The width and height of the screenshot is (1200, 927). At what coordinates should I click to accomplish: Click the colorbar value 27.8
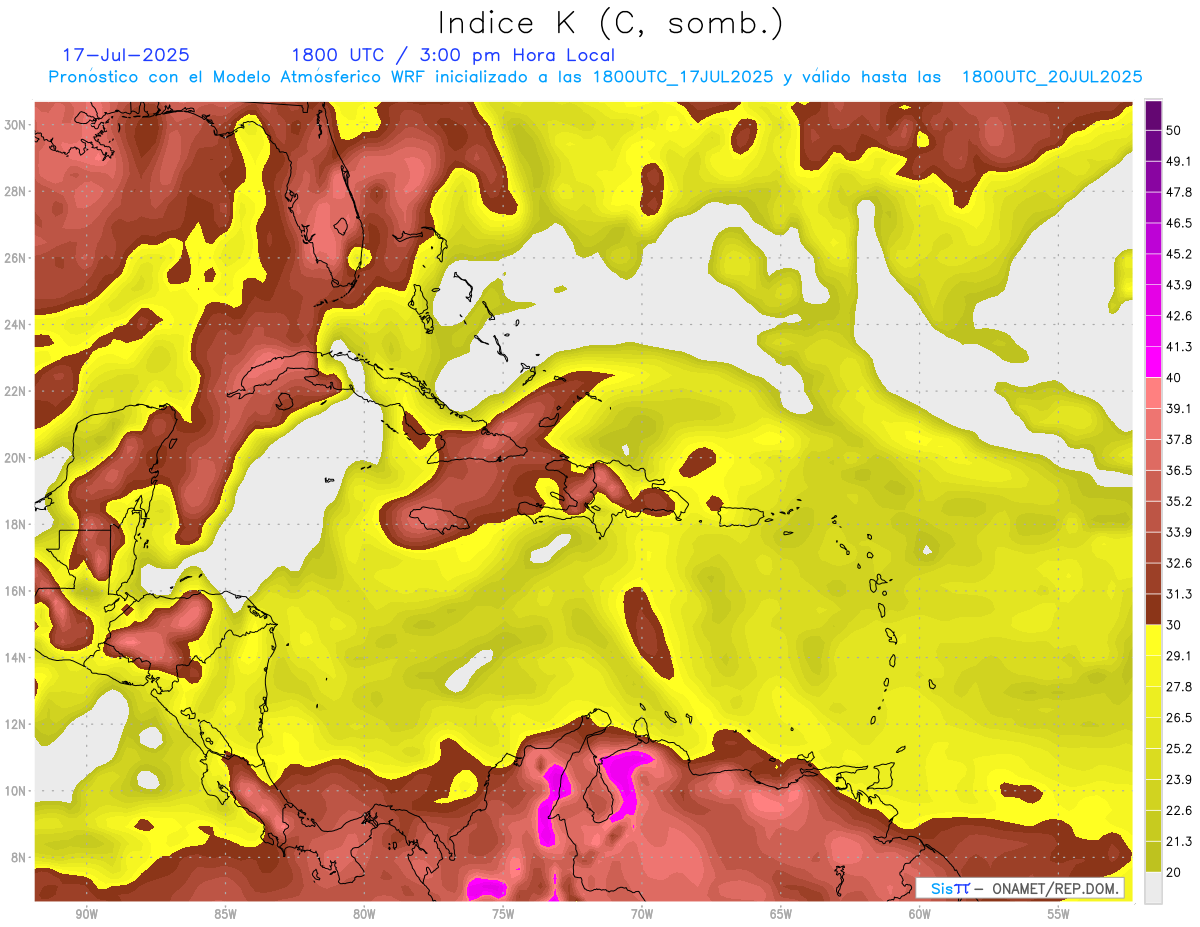(1178, 687)
